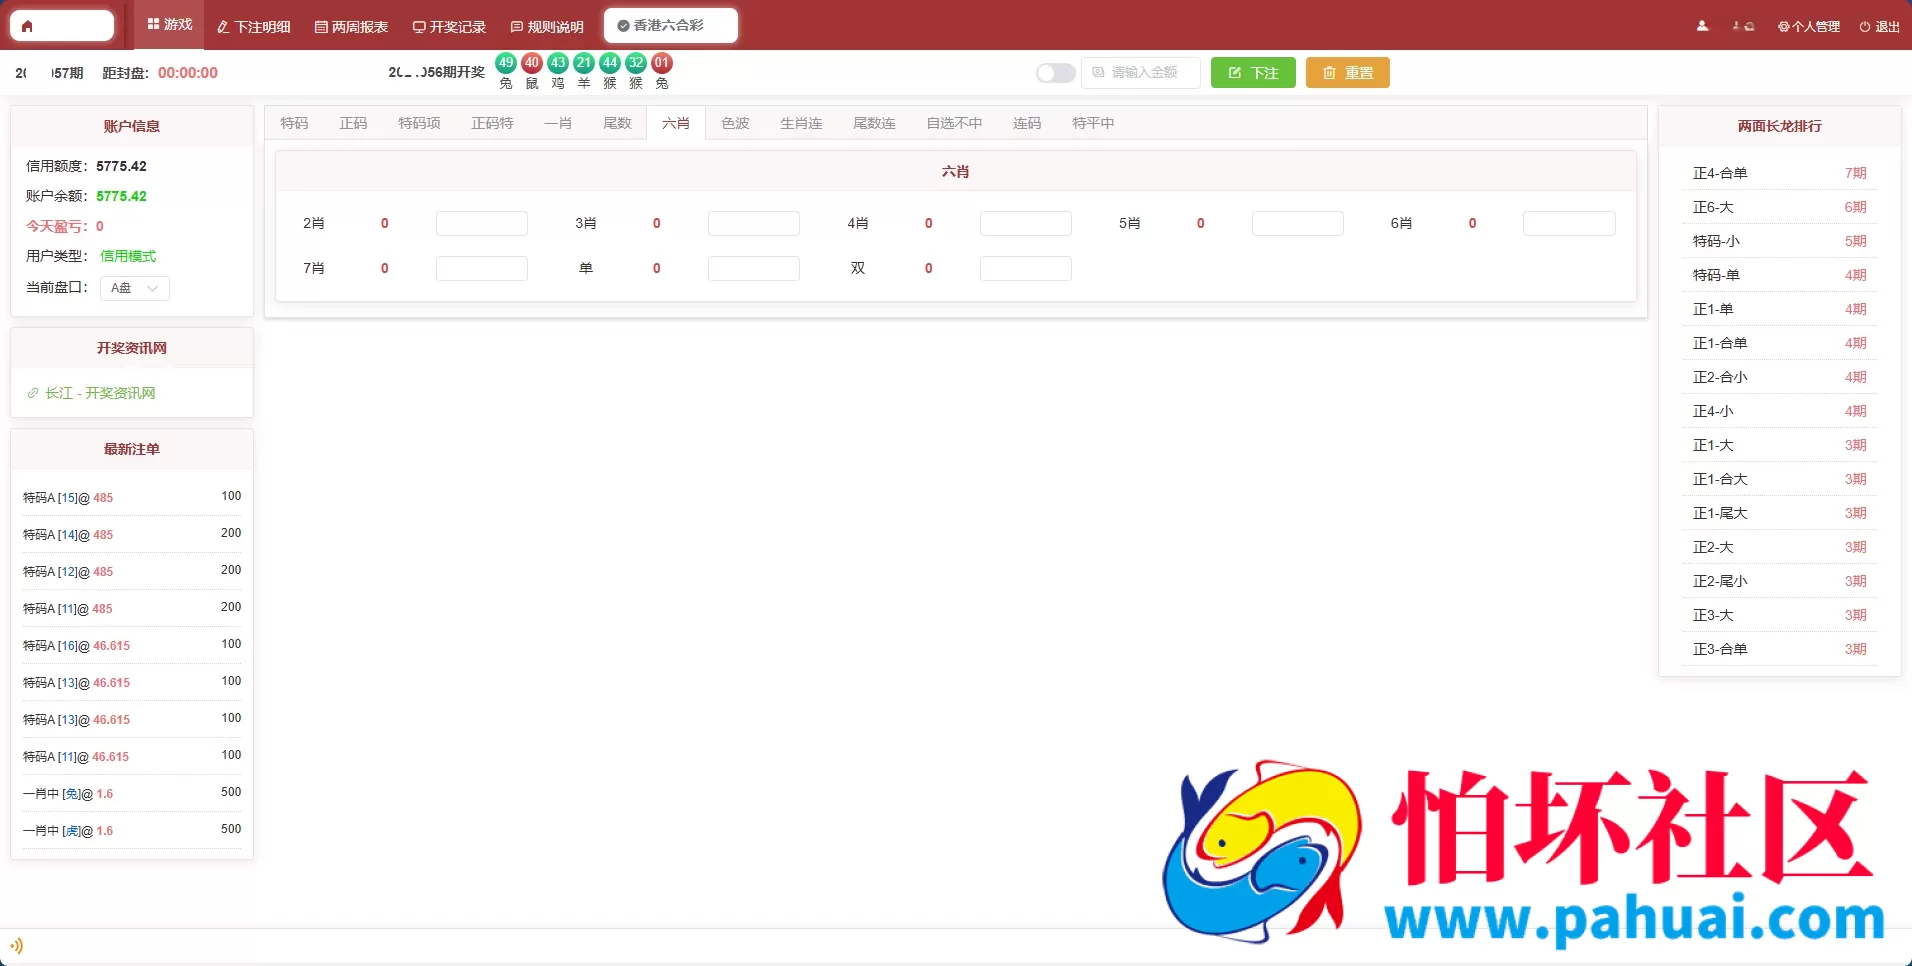Switch to the 连码 tab
The image size is (1912, 966).
click(1027, 123)
